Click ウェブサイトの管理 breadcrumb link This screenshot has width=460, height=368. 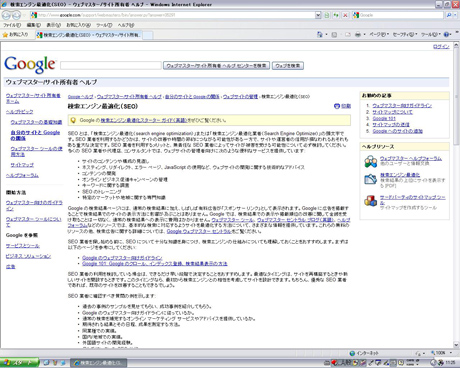(240, 97)
